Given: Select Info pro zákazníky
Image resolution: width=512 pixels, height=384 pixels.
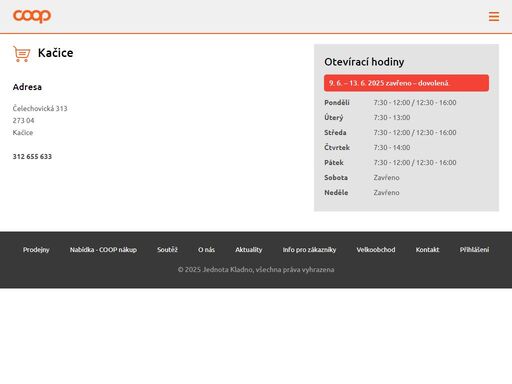Looking at the screenshot, I should click(309, 250).
